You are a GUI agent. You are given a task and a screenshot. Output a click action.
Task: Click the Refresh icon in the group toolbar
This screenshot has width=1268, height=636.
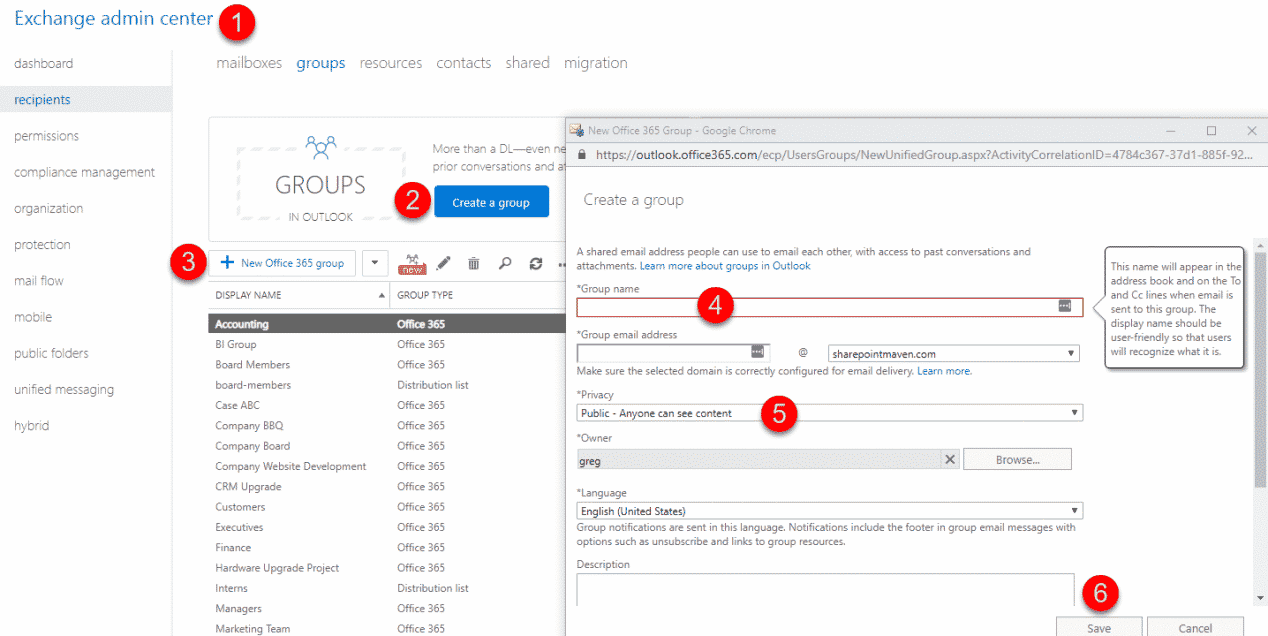[x=535, y=263]
